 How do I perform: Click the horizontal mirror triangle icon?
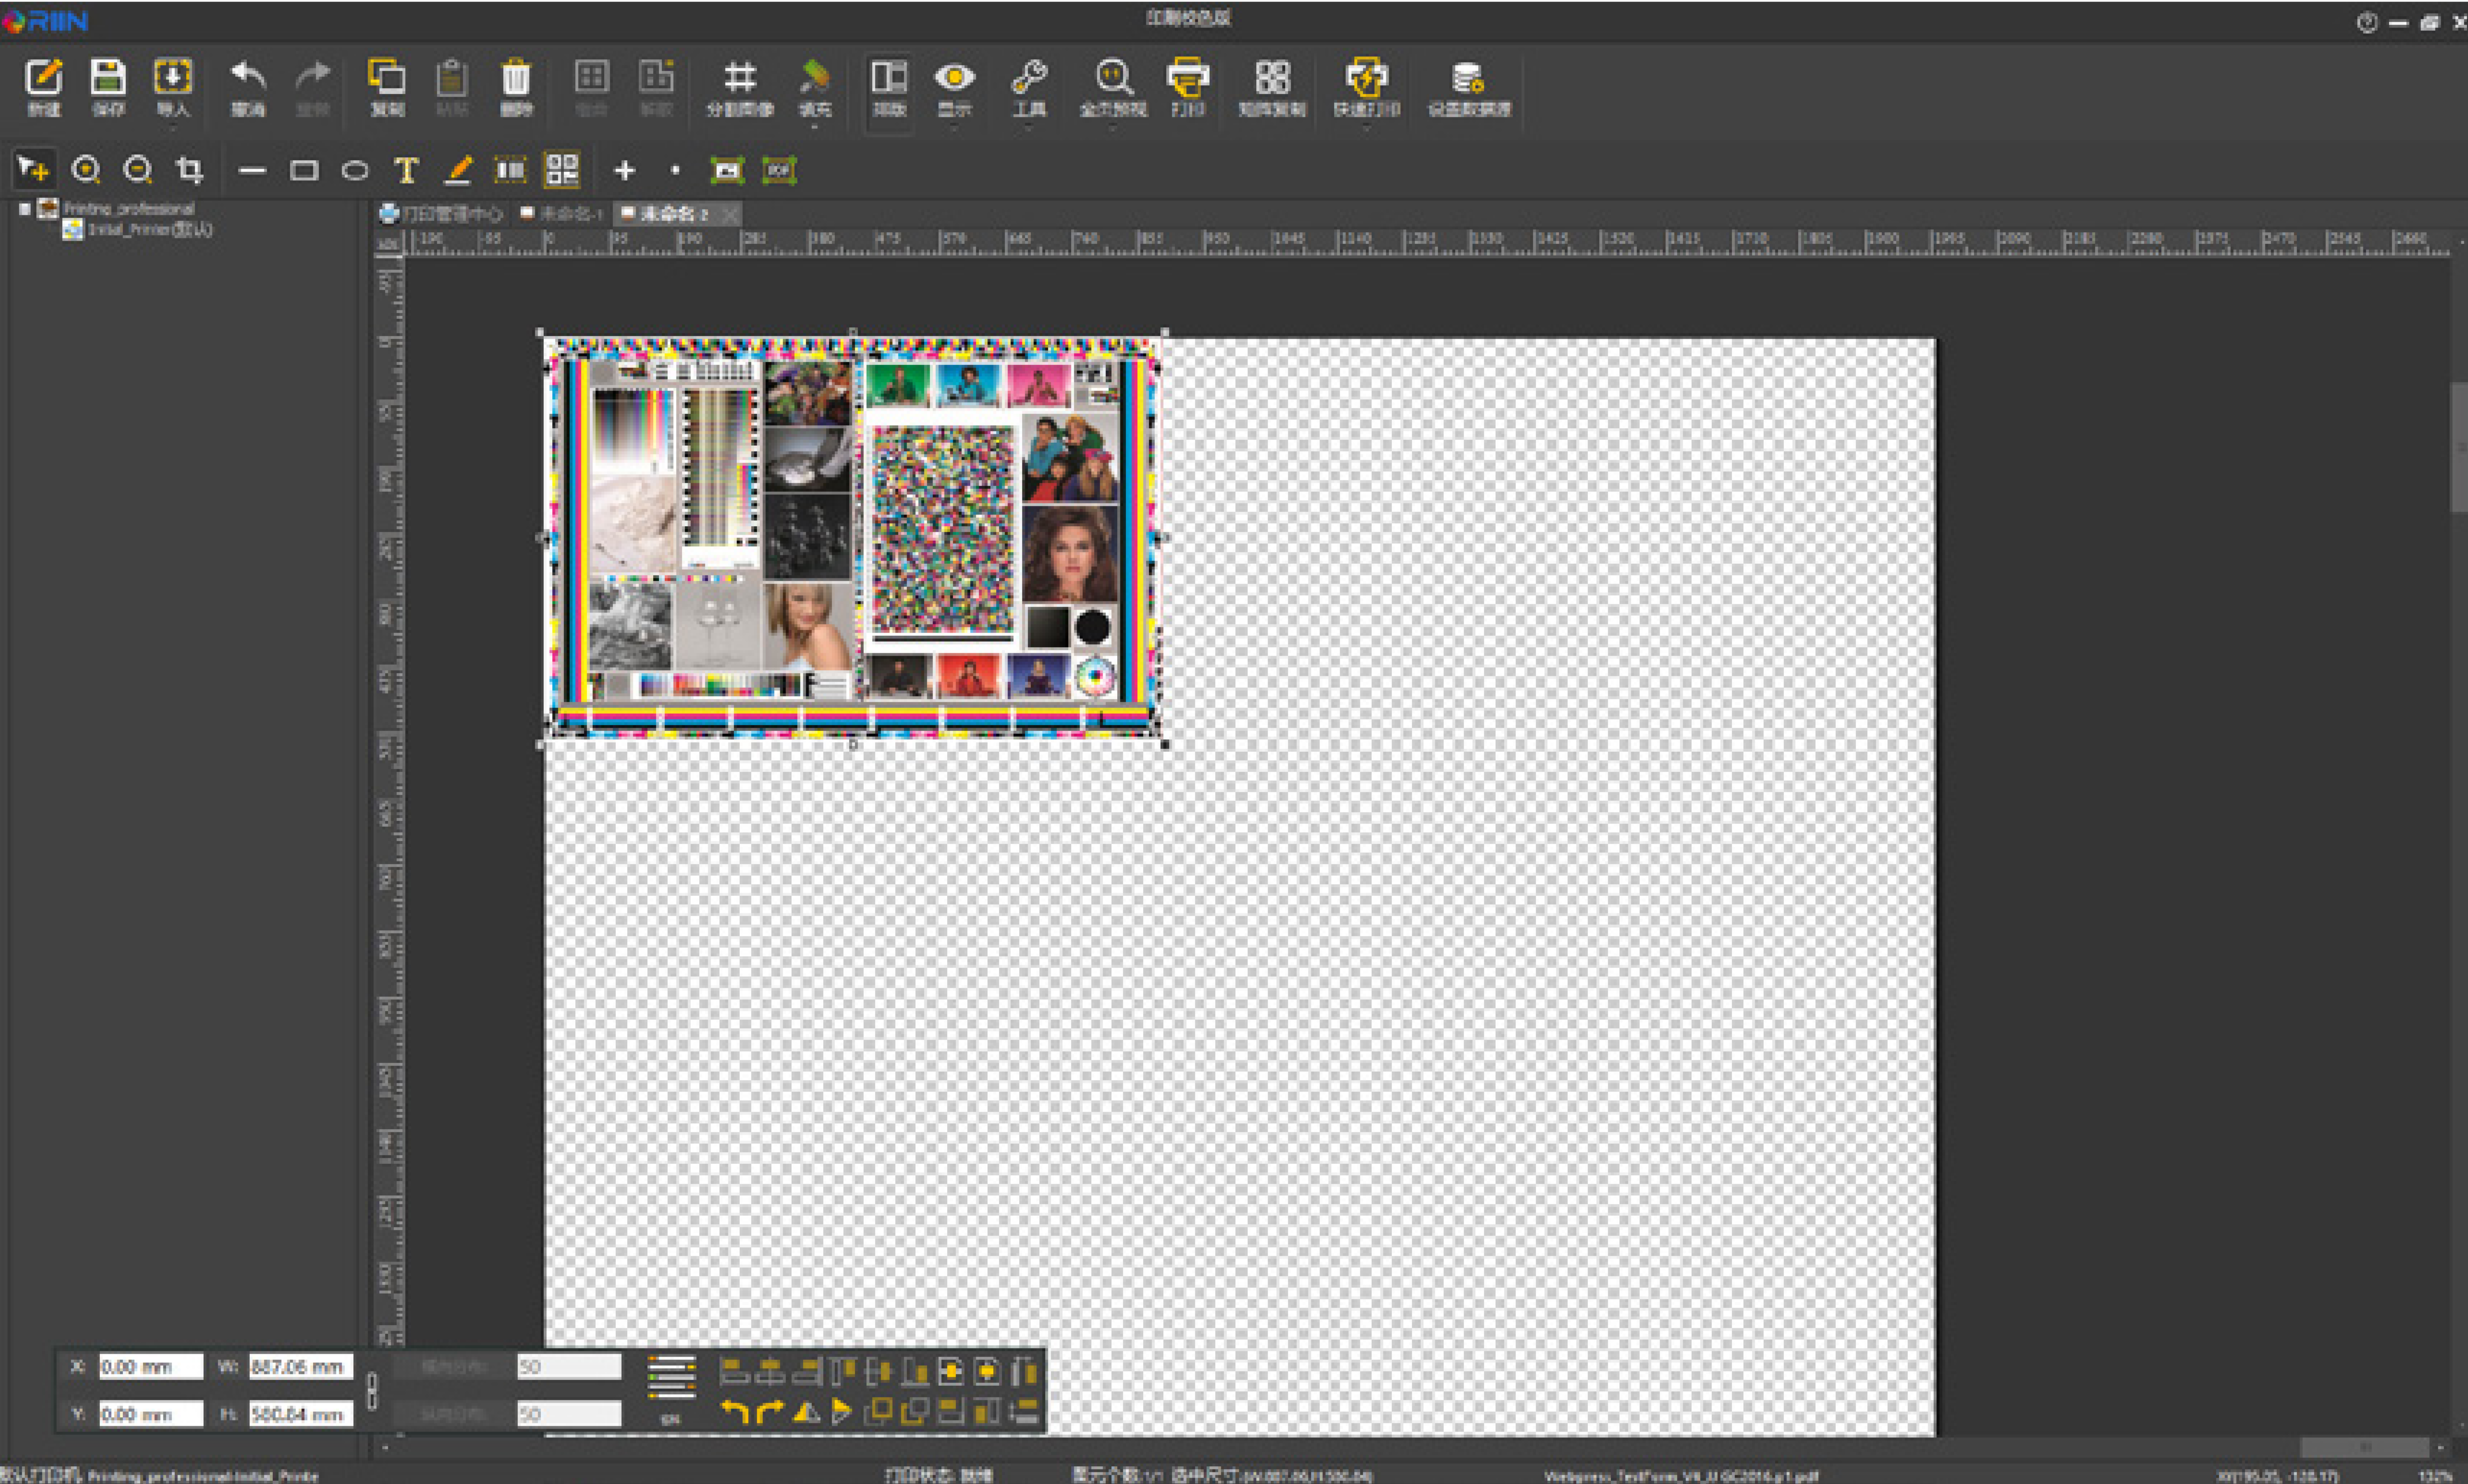[806, 1412]
